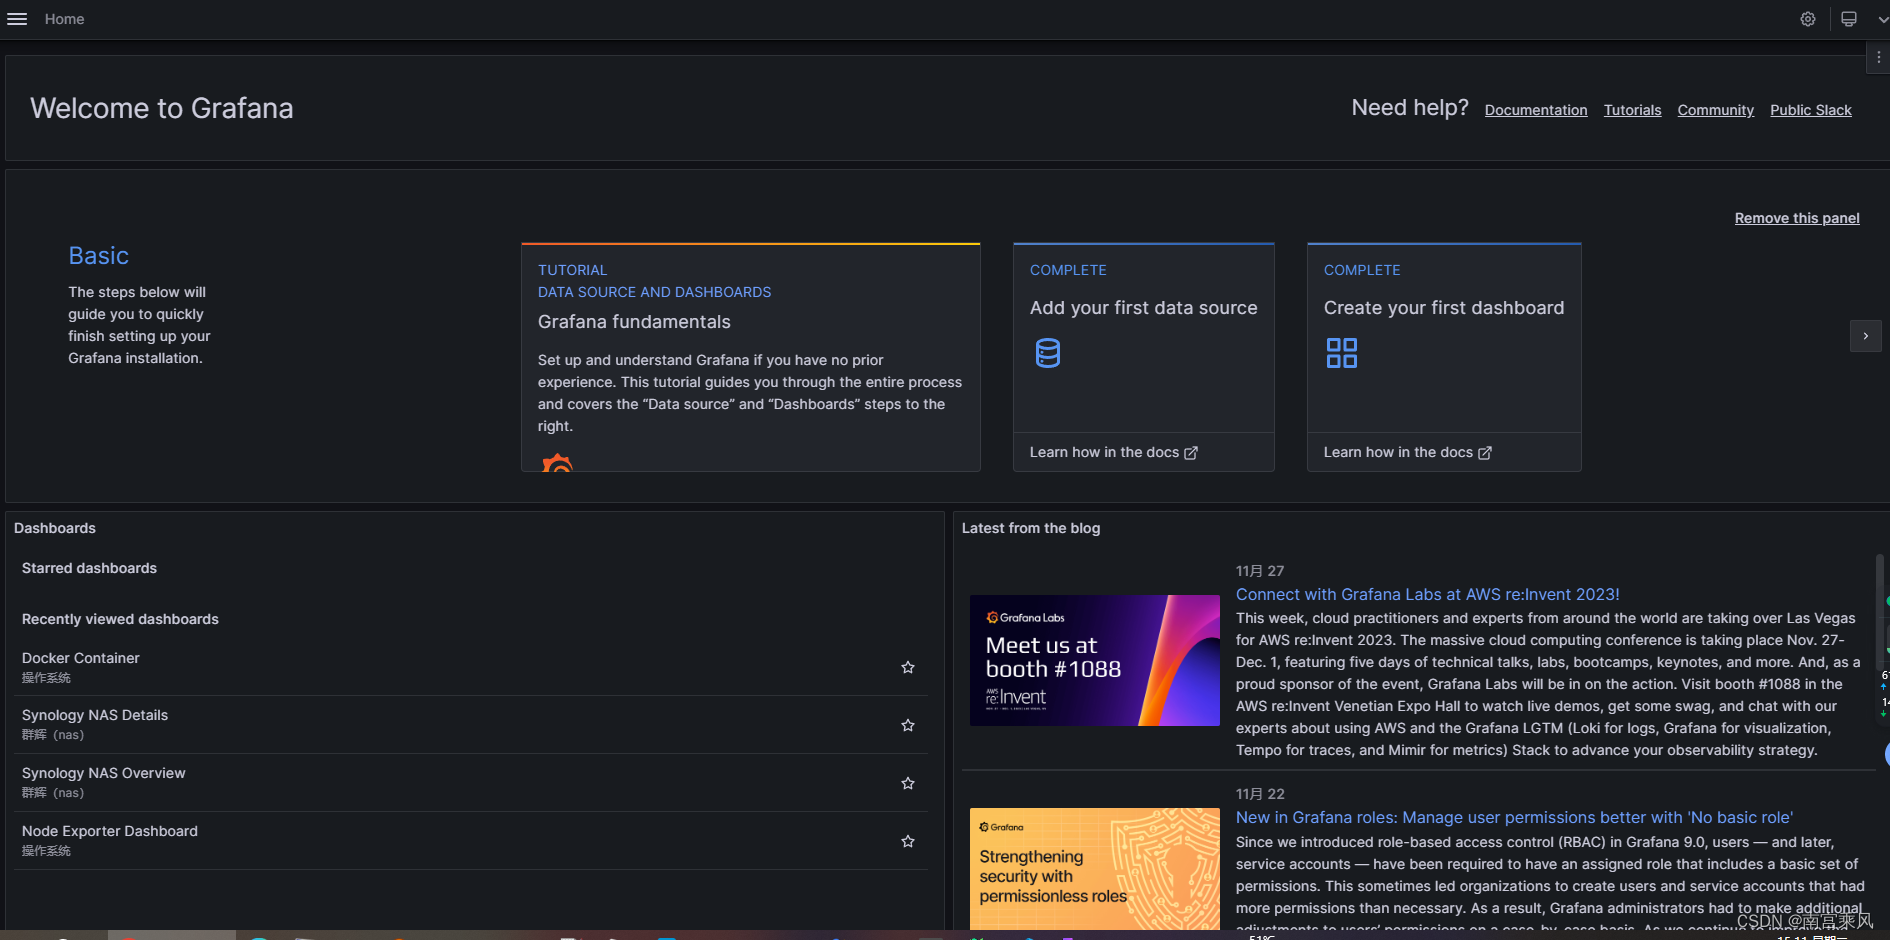Open the hamburger navigation menu
The width and height of the screenshot is (1890, 940).
tap(17, 19)
